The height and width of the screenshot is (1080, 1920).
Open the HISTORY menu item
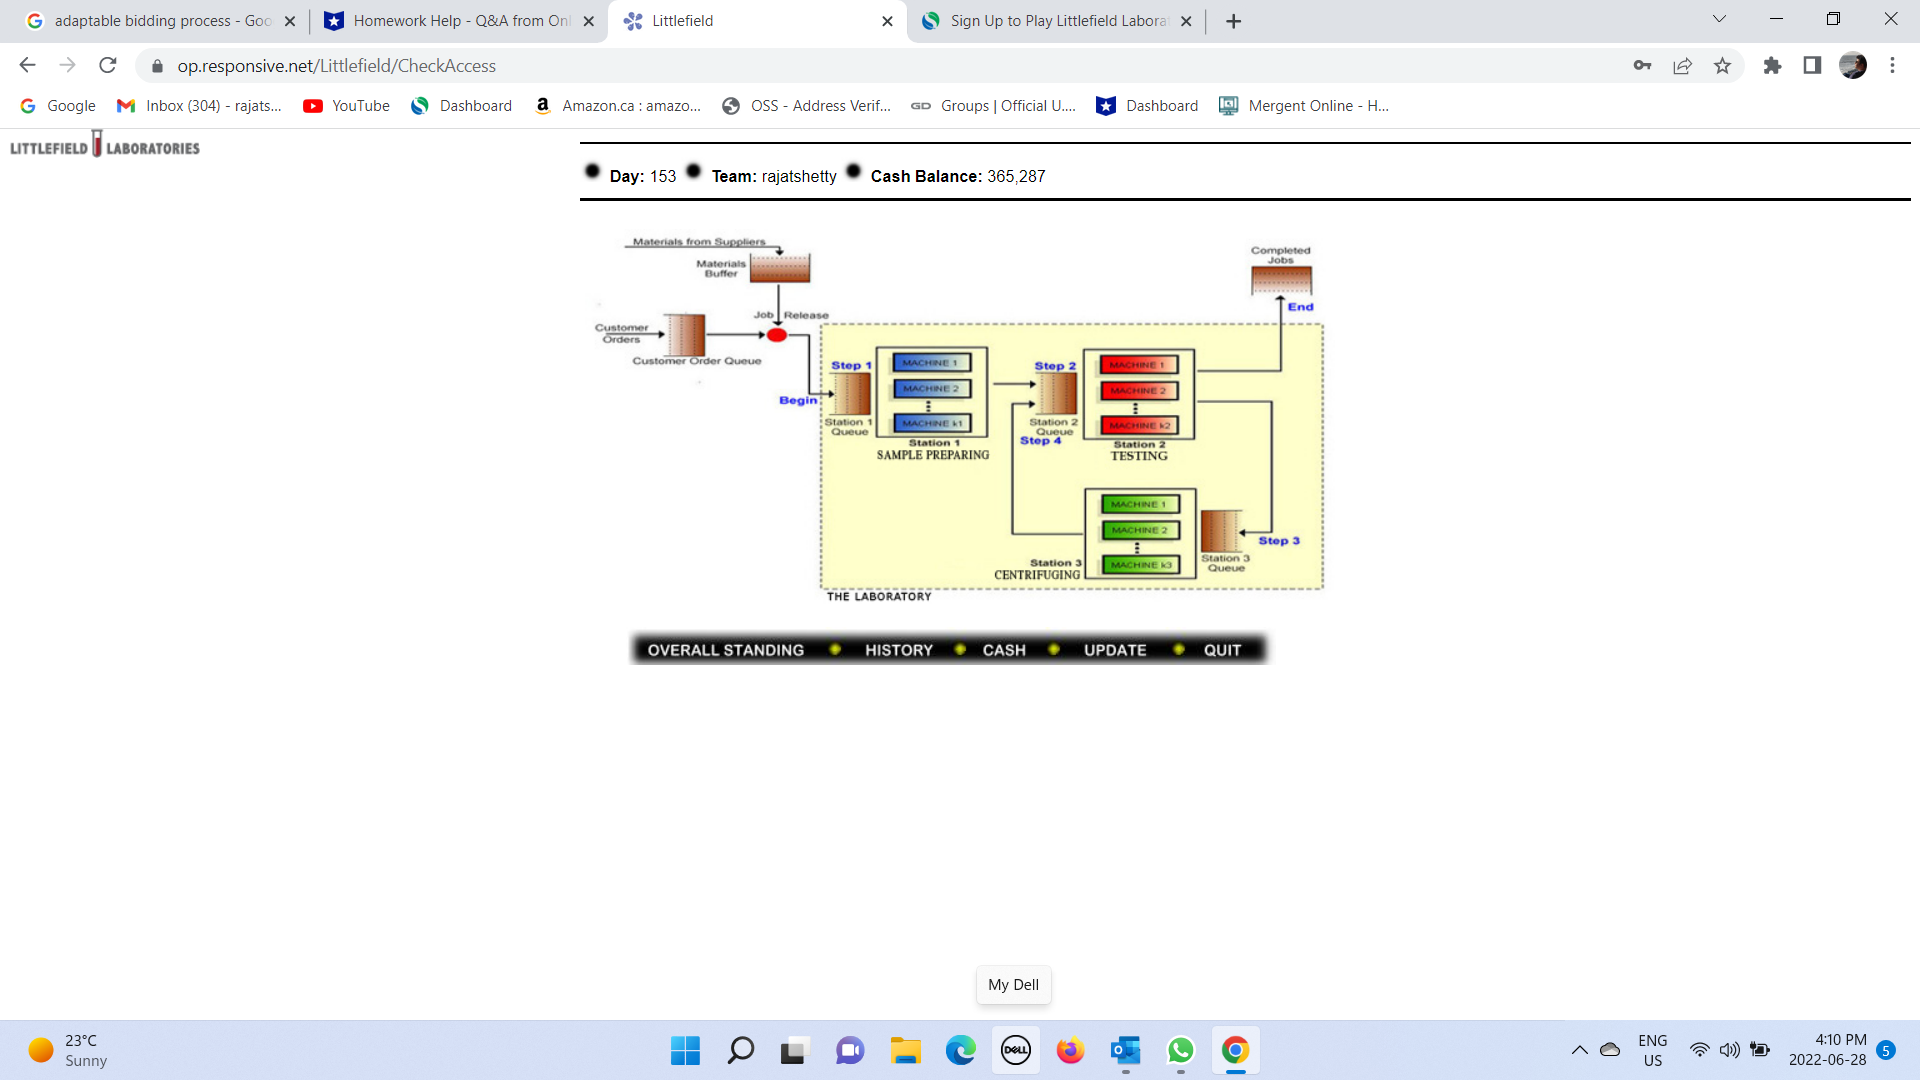coord(898,650)
